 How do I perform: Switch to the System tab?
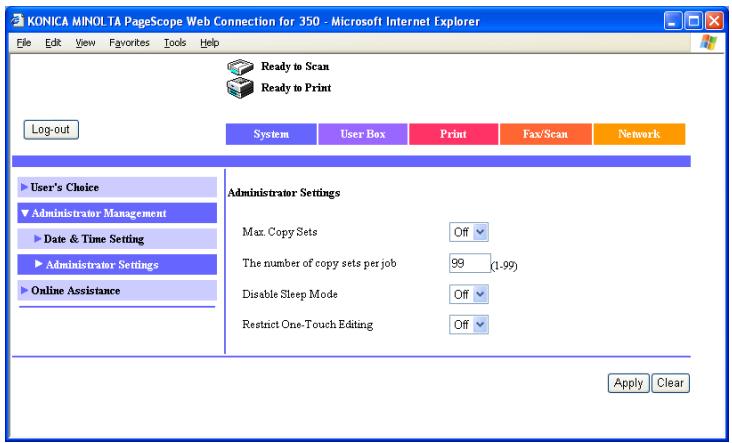(271, 134)
